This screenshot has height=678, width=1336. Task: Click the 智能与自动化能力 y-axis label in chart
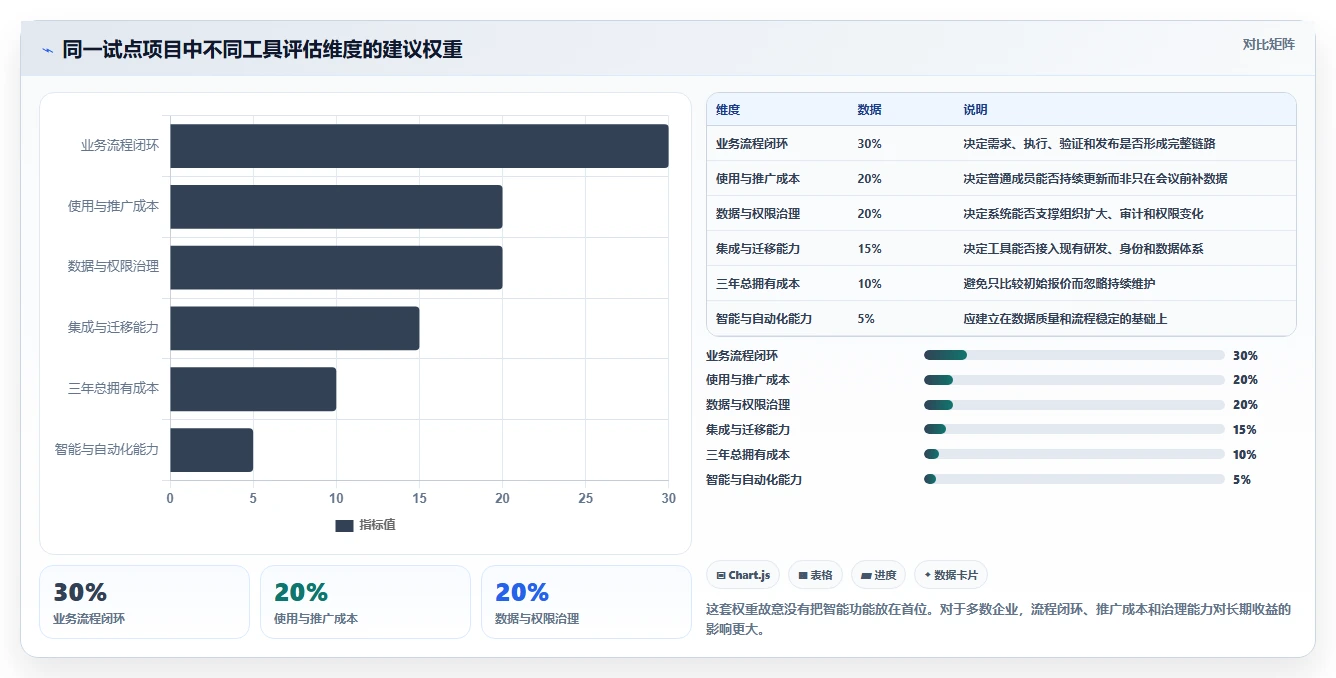click(107, 450)
